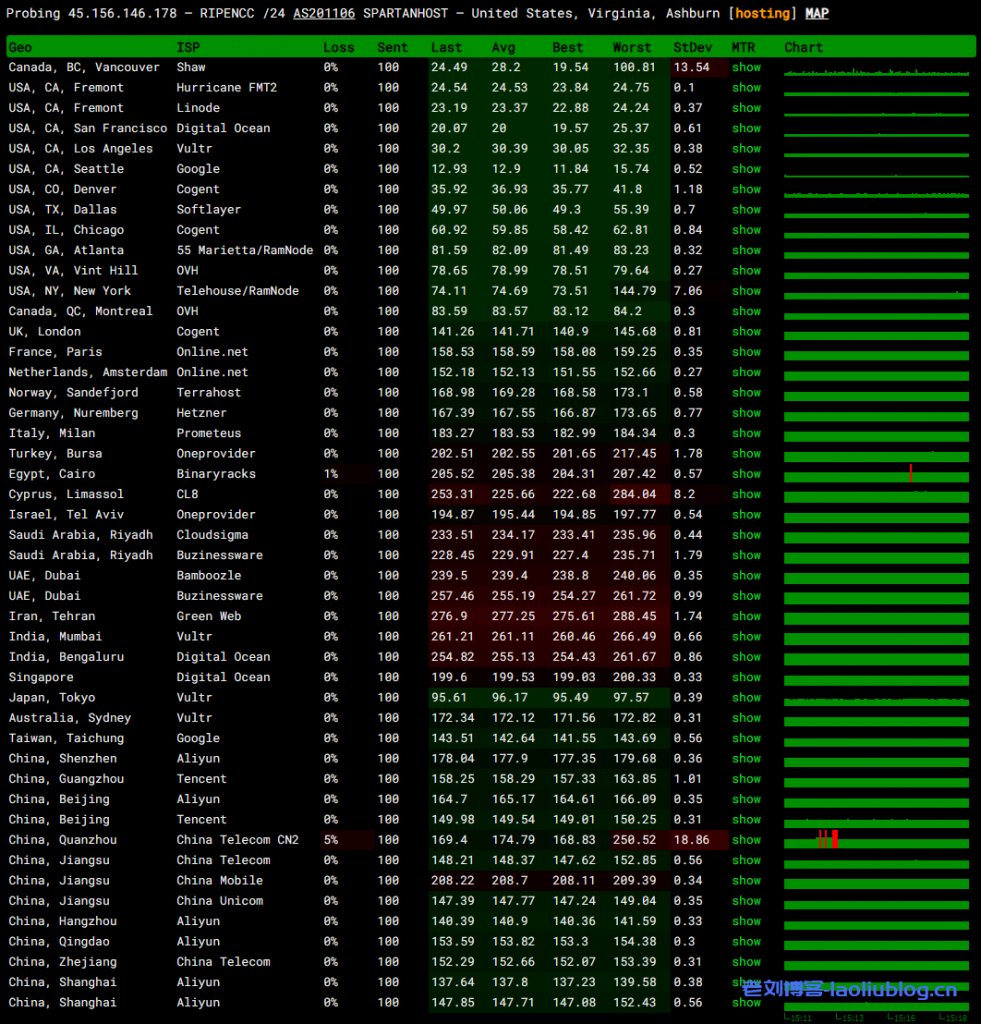Click the Loss column header

pos(338,47)
